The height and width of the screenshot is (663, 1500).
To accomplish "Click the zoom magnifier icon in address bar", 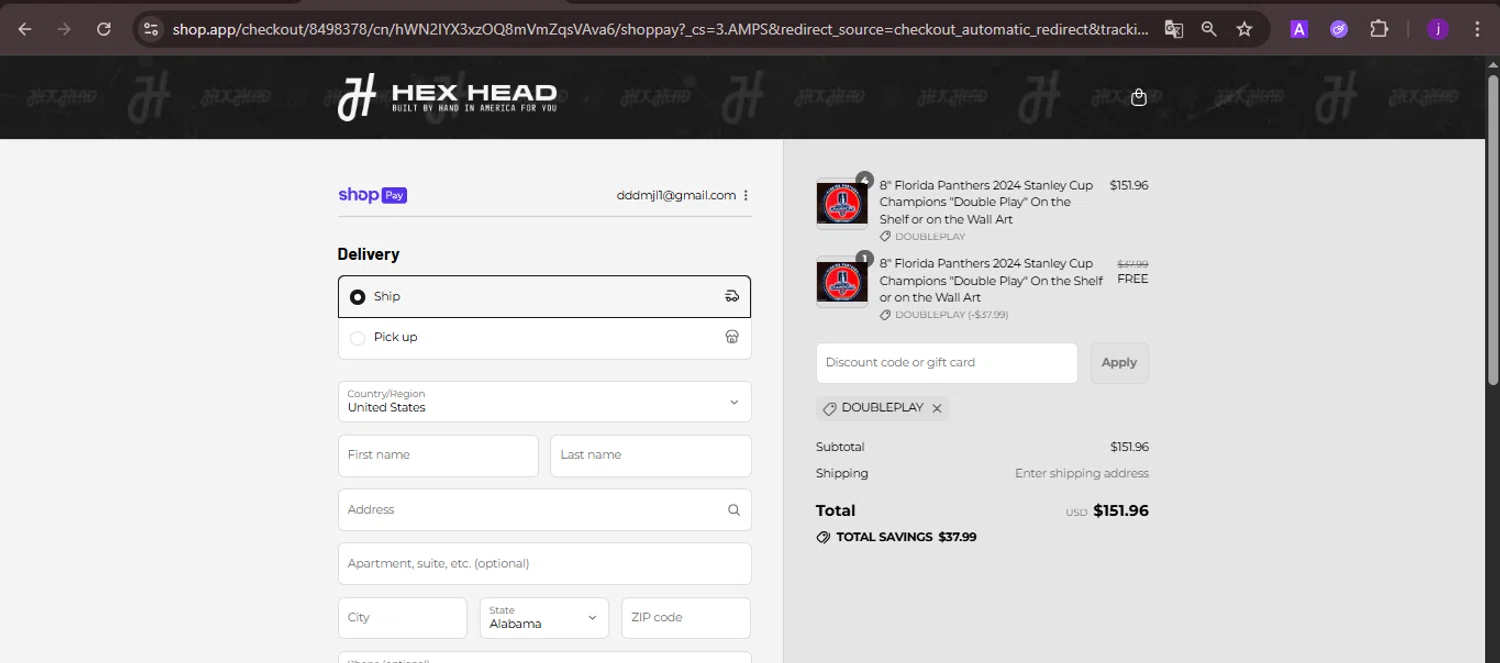I will (x=1209, y=29).
